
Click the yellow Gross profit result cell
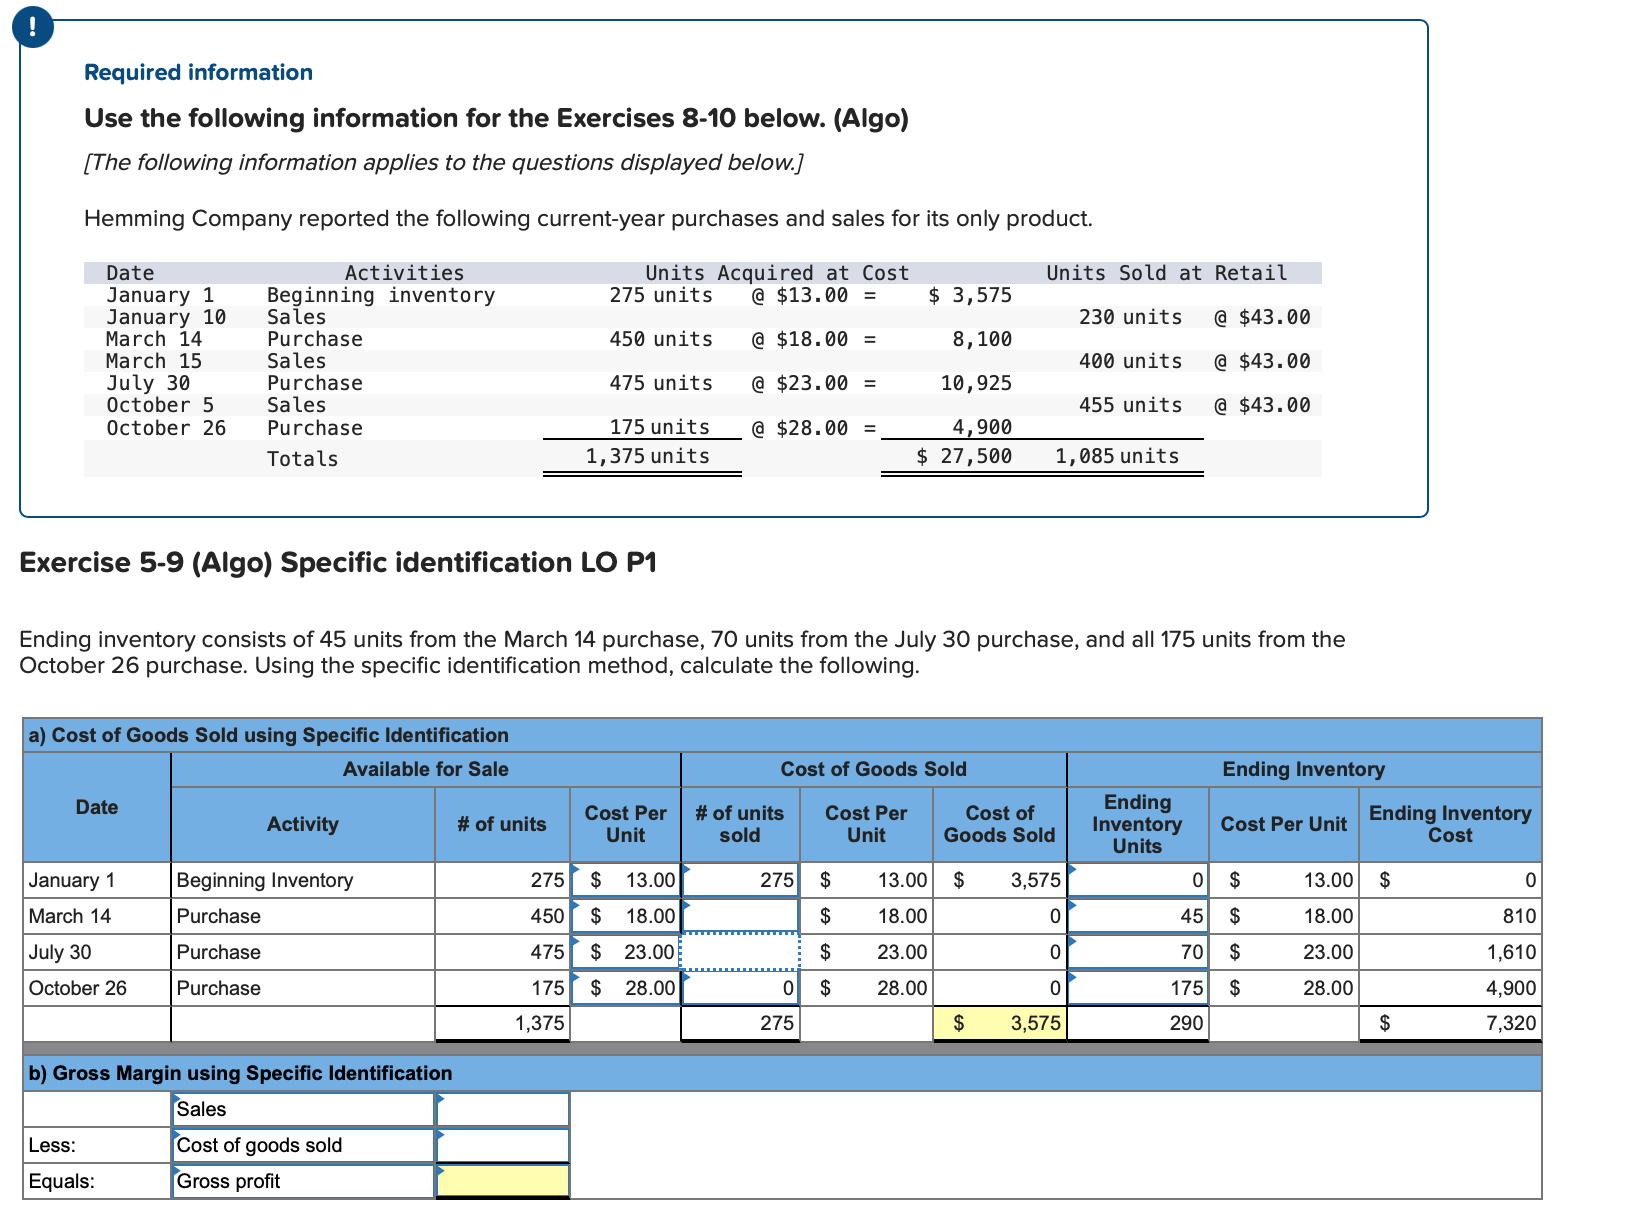click(503, 1181)
